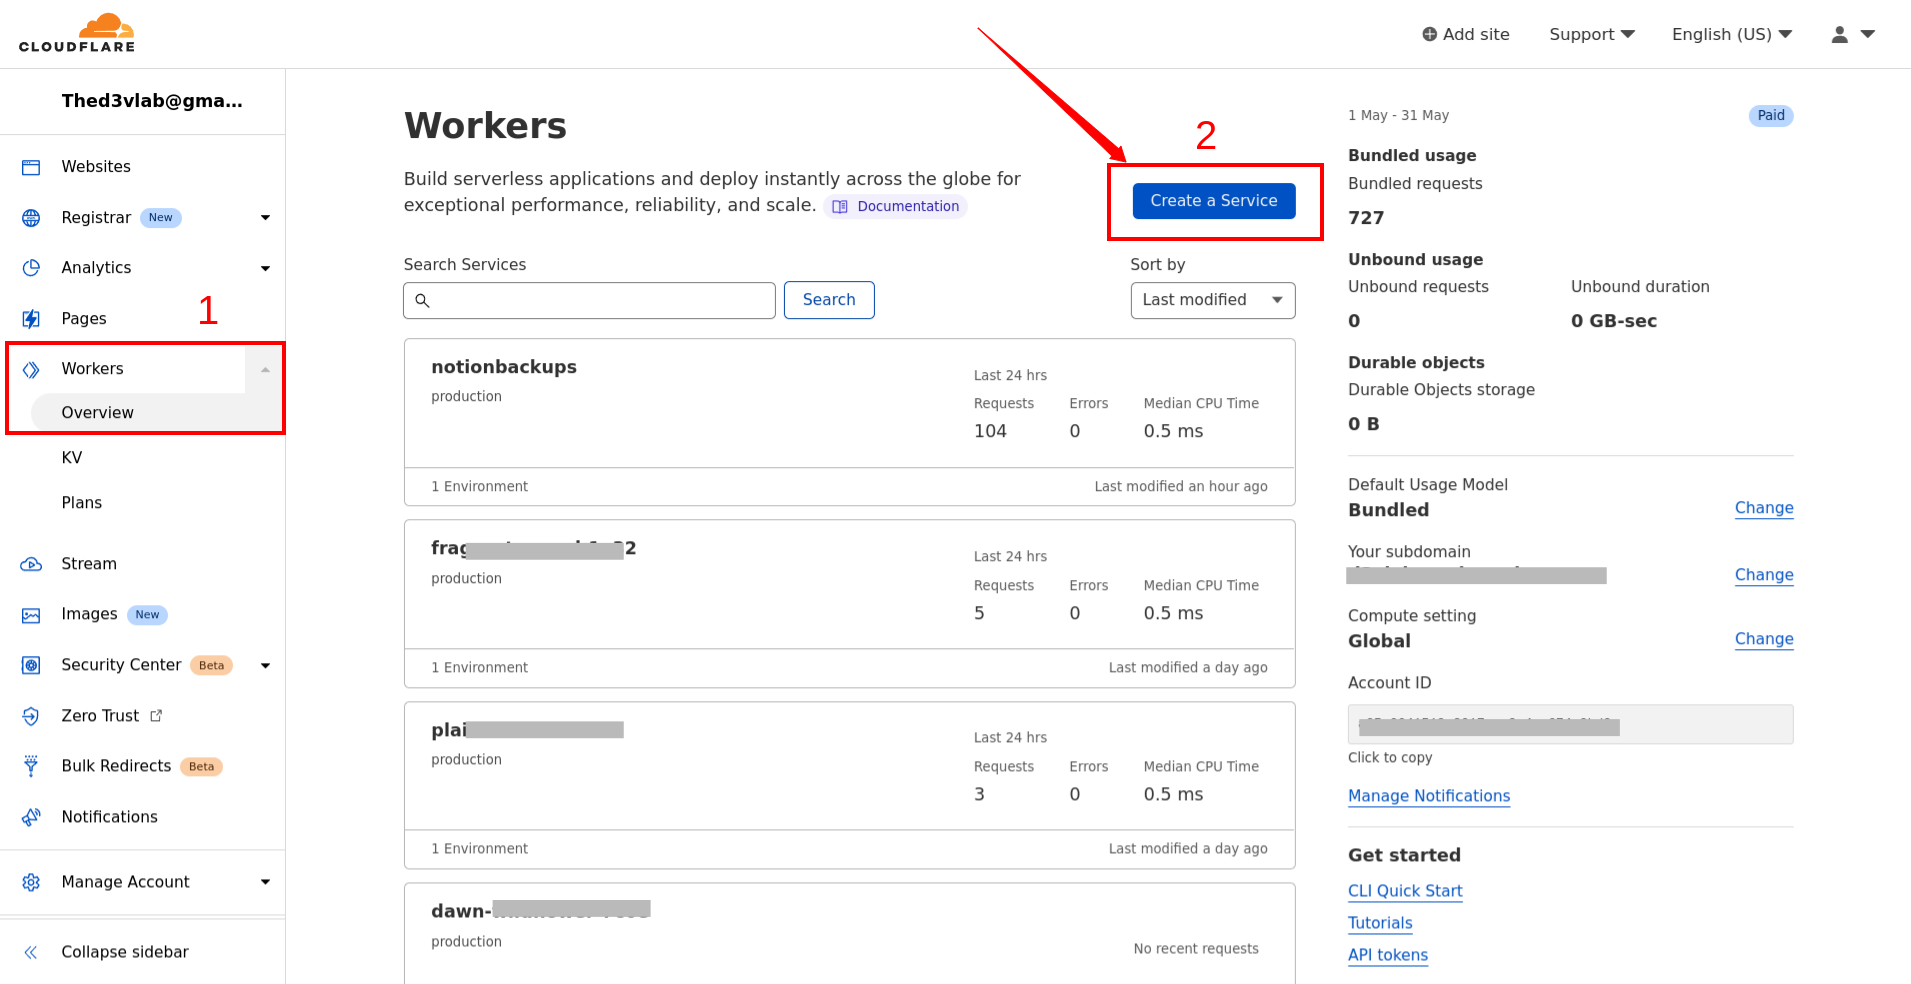Open the English (US) language dropdown

[1732, 34]
